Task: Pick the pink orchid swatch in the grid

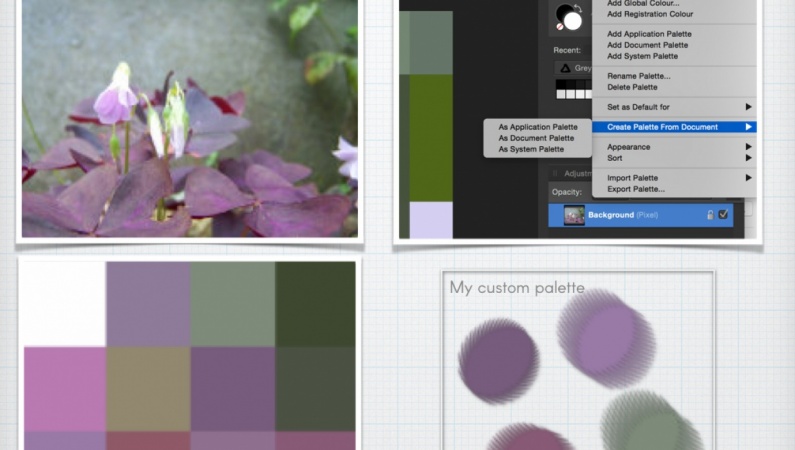Action: click(65, 389)
